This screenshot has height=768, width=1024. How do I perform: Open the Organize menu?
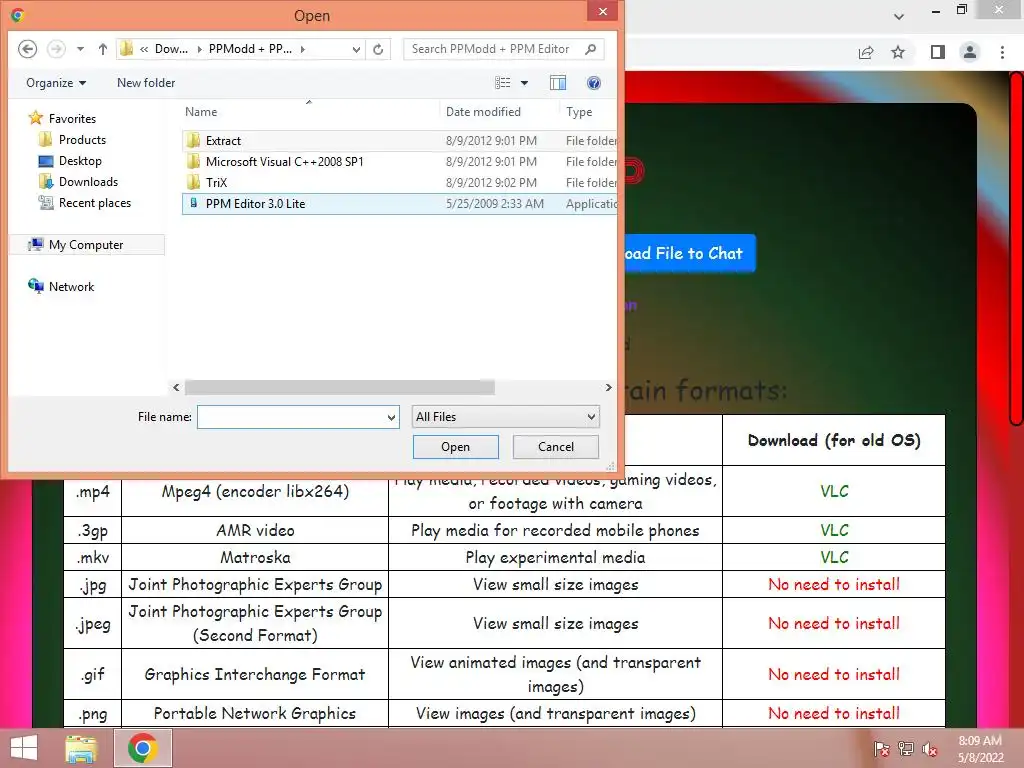point(56,83)
